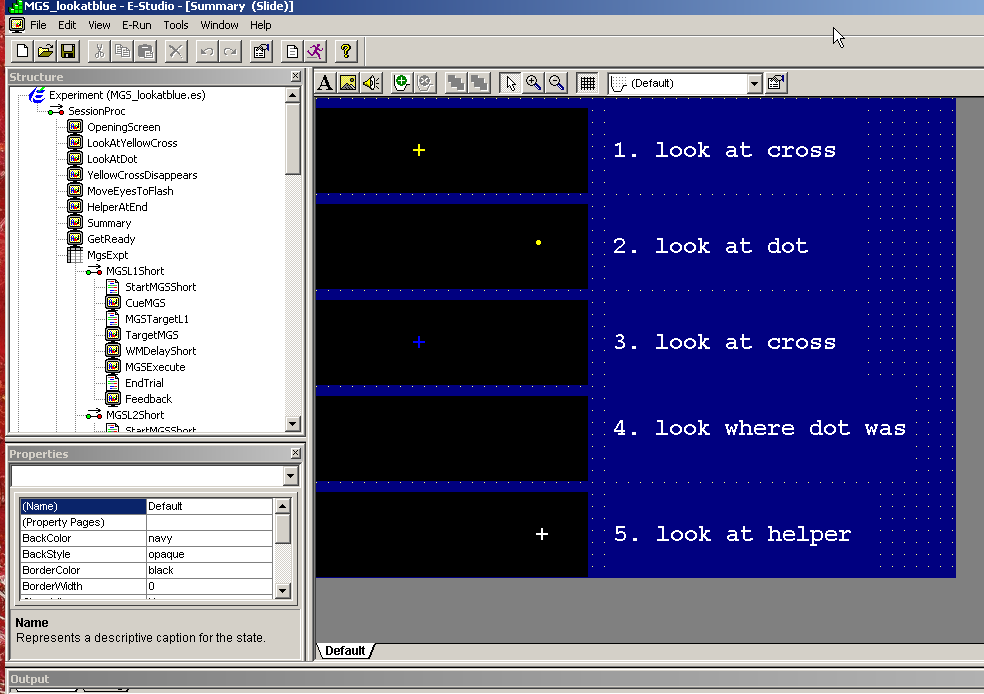Select the Image tool in the slide toolbar

pos(348,83)
